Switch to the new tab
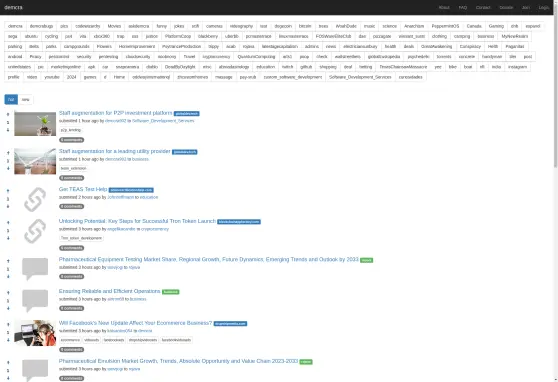Viewport: 558px width, 382px height. coord(25,99)
